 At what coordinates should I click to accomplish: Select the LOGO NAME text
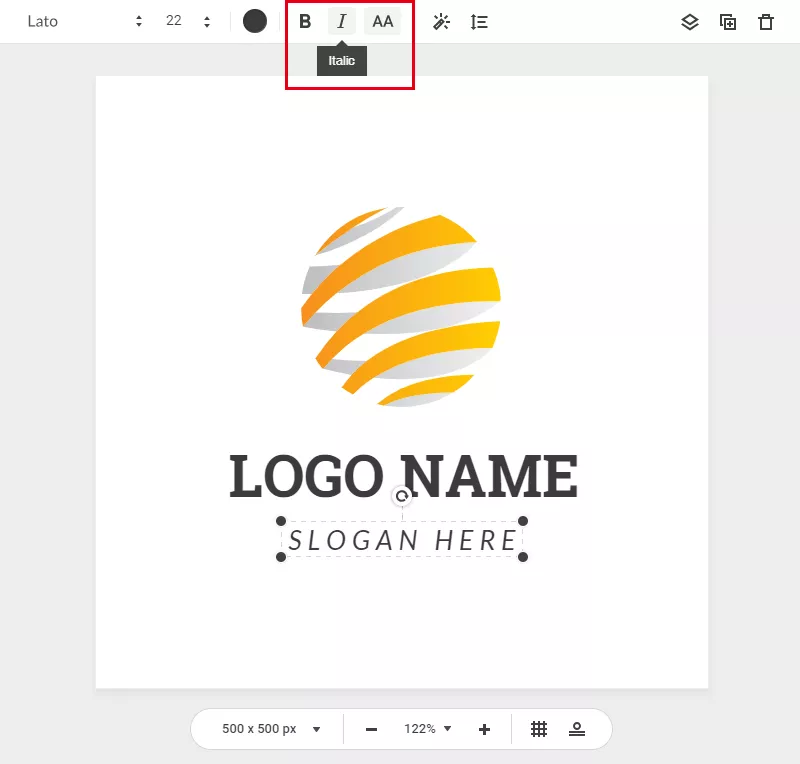(x=403, y=476)
